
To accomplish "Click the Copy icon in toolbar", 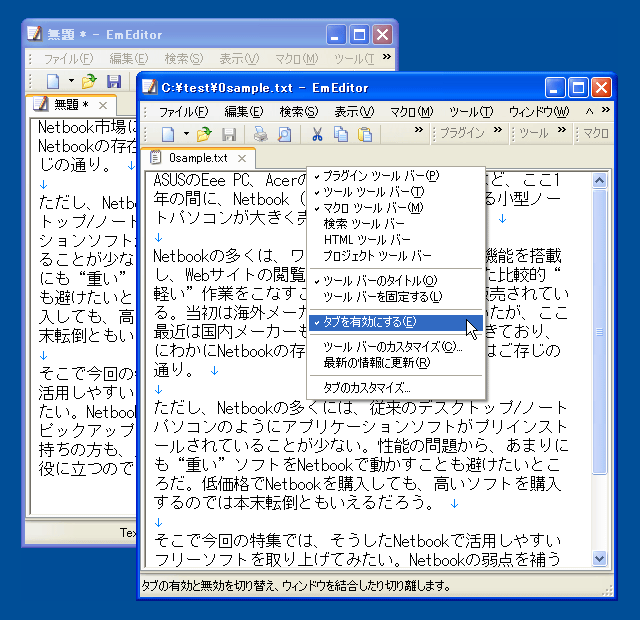I will click(341, 134).
